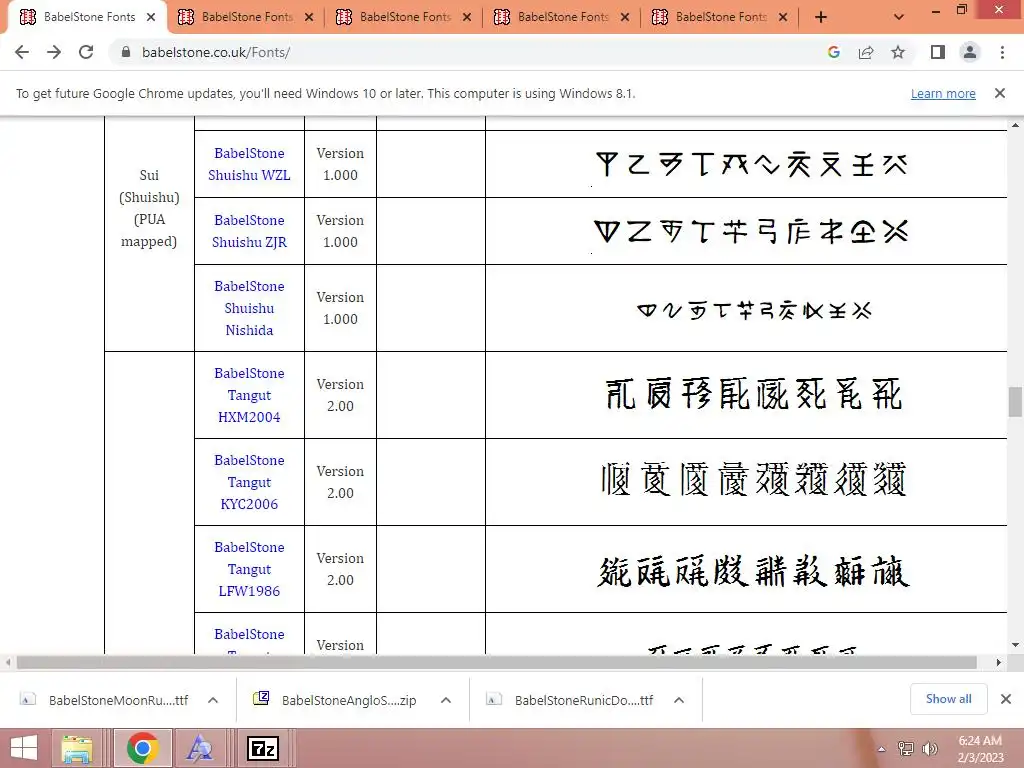Close the fifth BabelStone Fonts tab
1024x768 pixels.
[x=783, y=17]
